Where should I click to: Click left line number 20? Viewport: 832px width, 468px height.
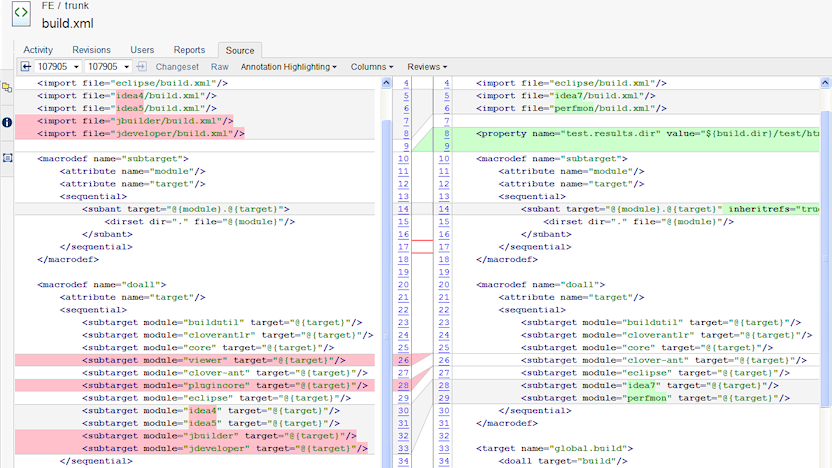[x=403, y=285]
